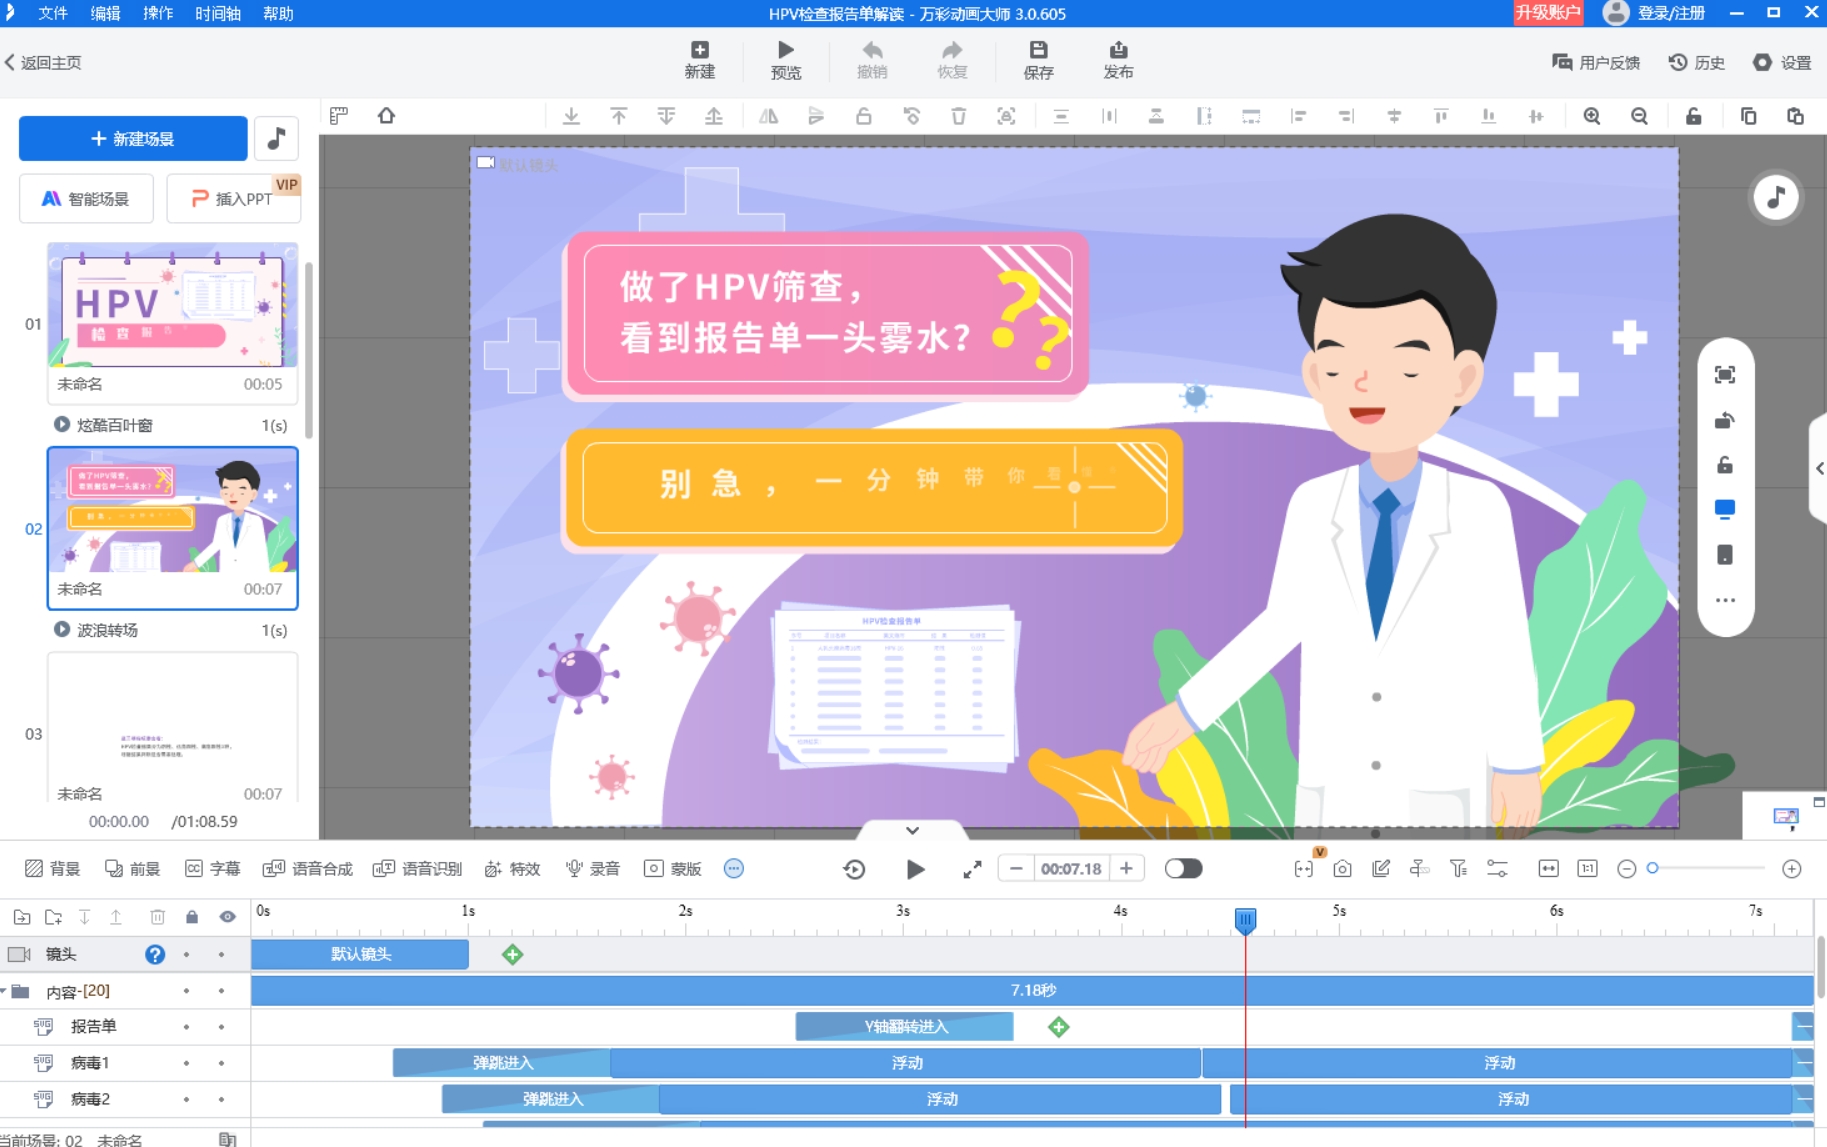The image size is (1827, 1147).
Task: Toggle the switch next to the time field
Action: pyautogui.click(x=1183, y=868)
